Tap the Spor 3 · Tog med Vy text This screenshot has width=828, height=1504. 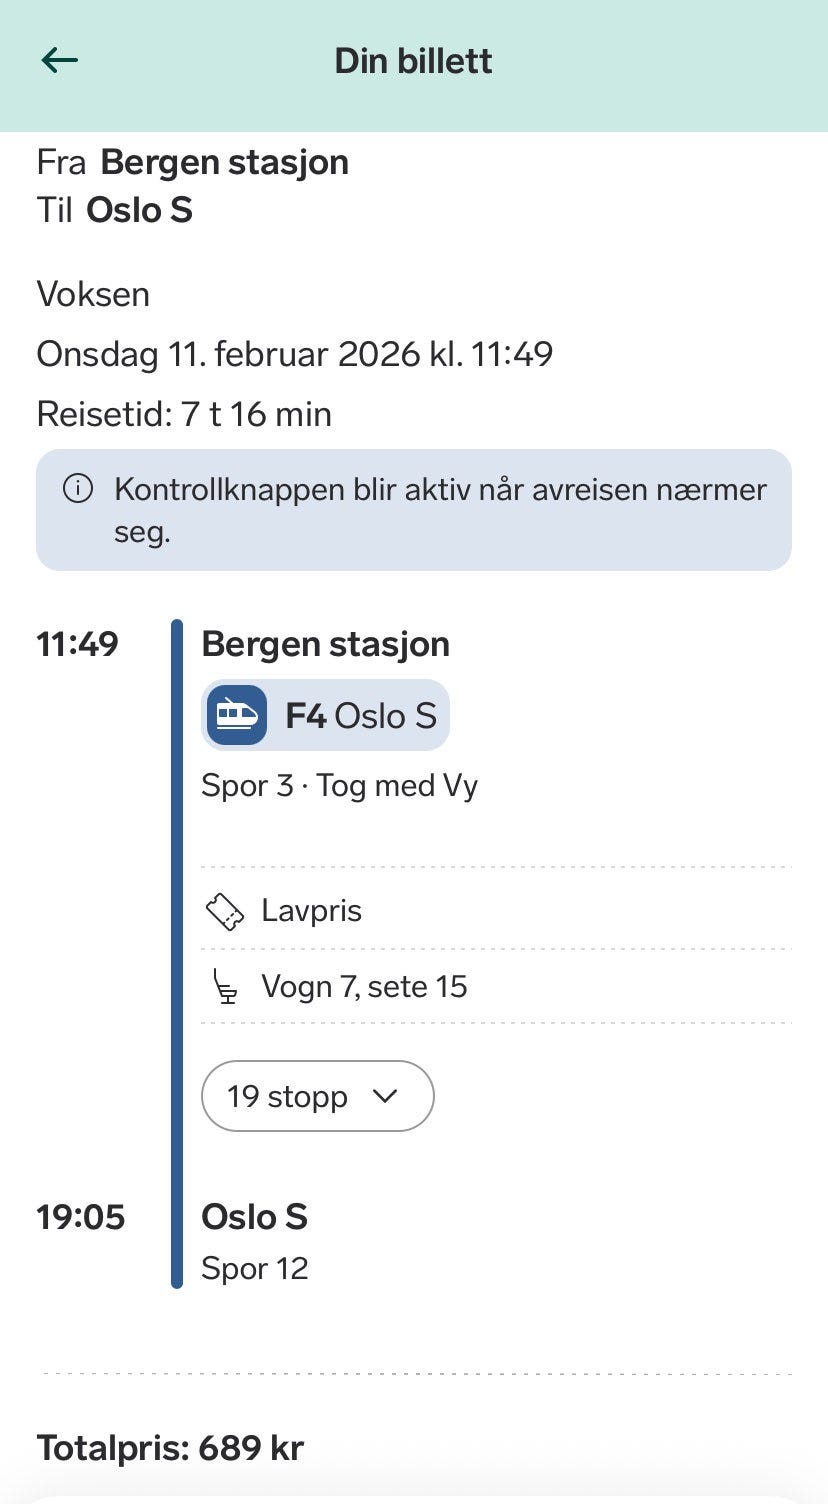(339, 786)
